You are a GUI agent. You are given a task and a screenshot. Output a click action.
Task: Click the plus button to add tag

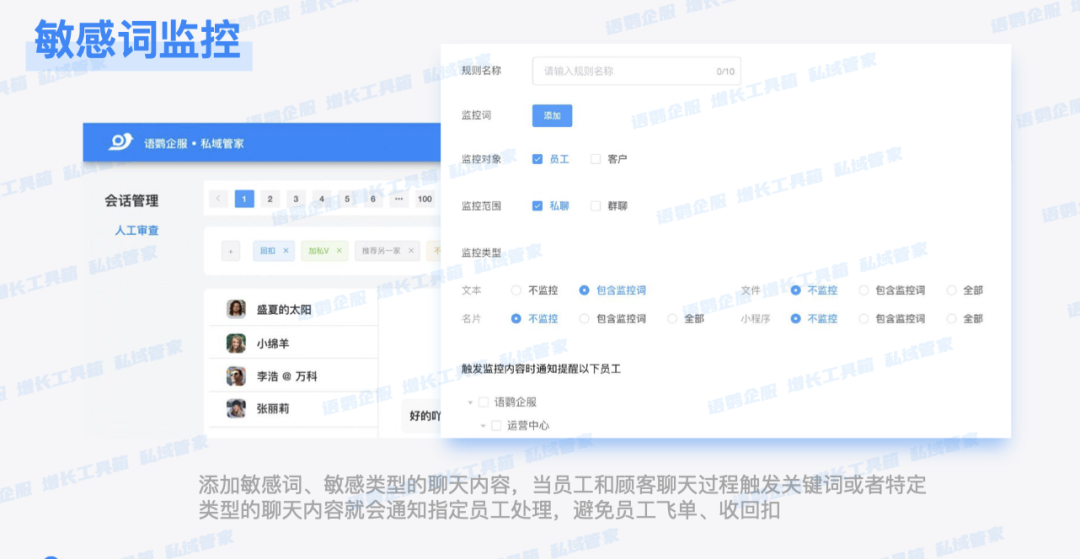(x=229, y=251)
